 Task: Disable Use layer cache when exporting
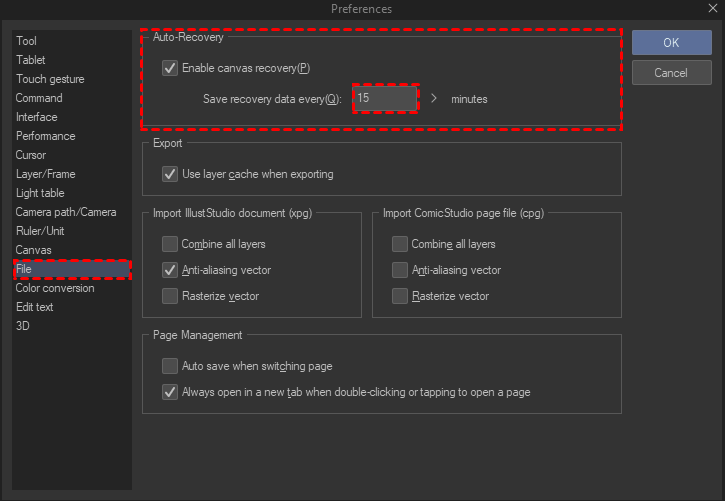[x=170, y=174]
